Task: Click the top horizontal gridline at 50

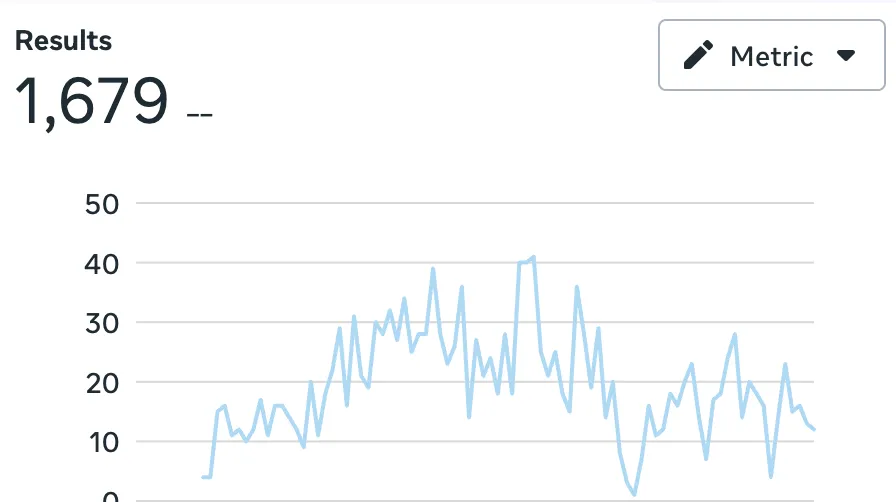Action: 475,202
